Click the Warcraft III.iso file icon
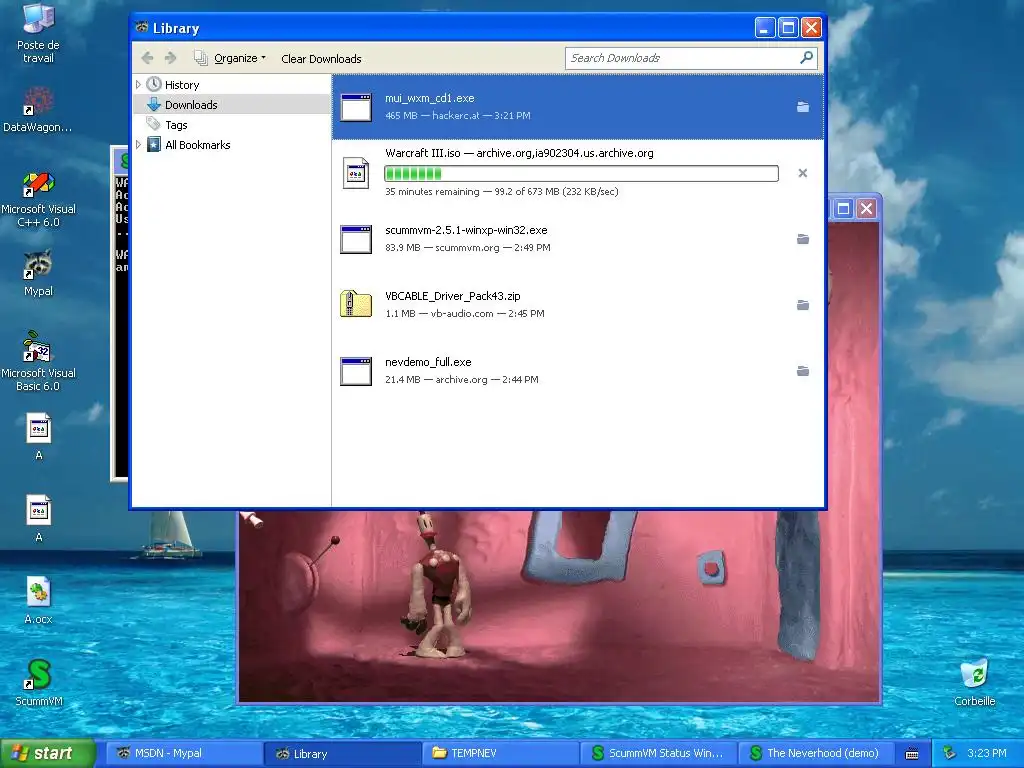 (356, 173)
